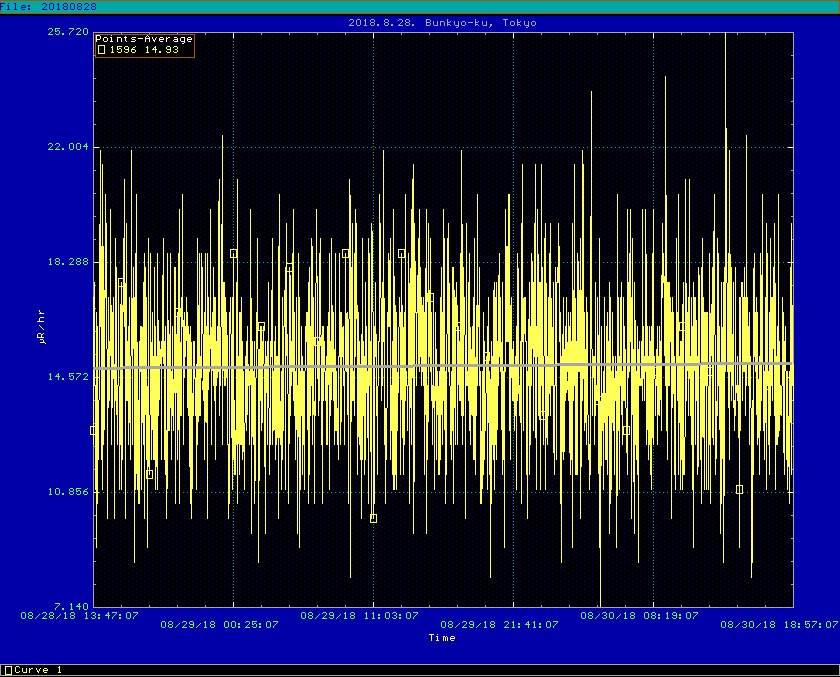Click the square data marker on the left axis edge
Image resolution: width=840 pixels, height=677 pixels.
(94, 430)
